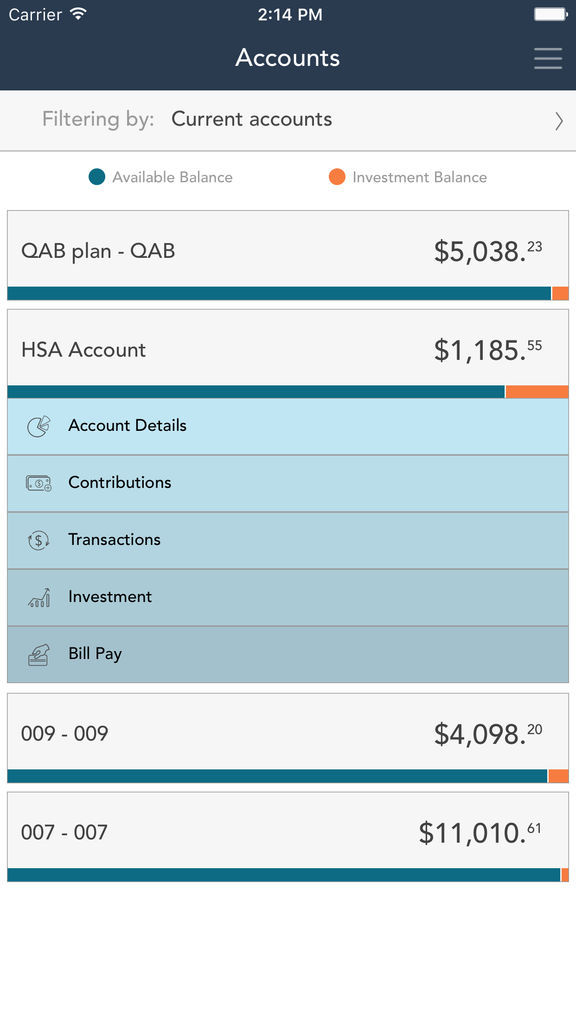
Task: Select Bill Pay option
Action: point(288,654)
